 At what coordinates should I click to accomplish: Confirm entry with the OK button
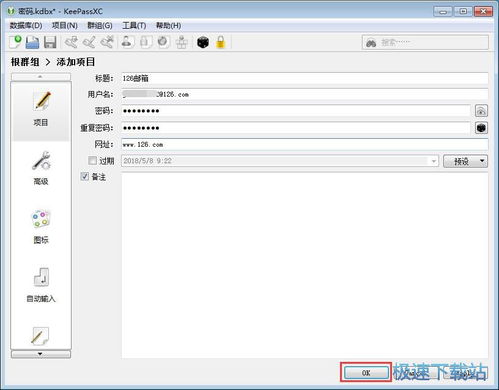pos(366,373)
